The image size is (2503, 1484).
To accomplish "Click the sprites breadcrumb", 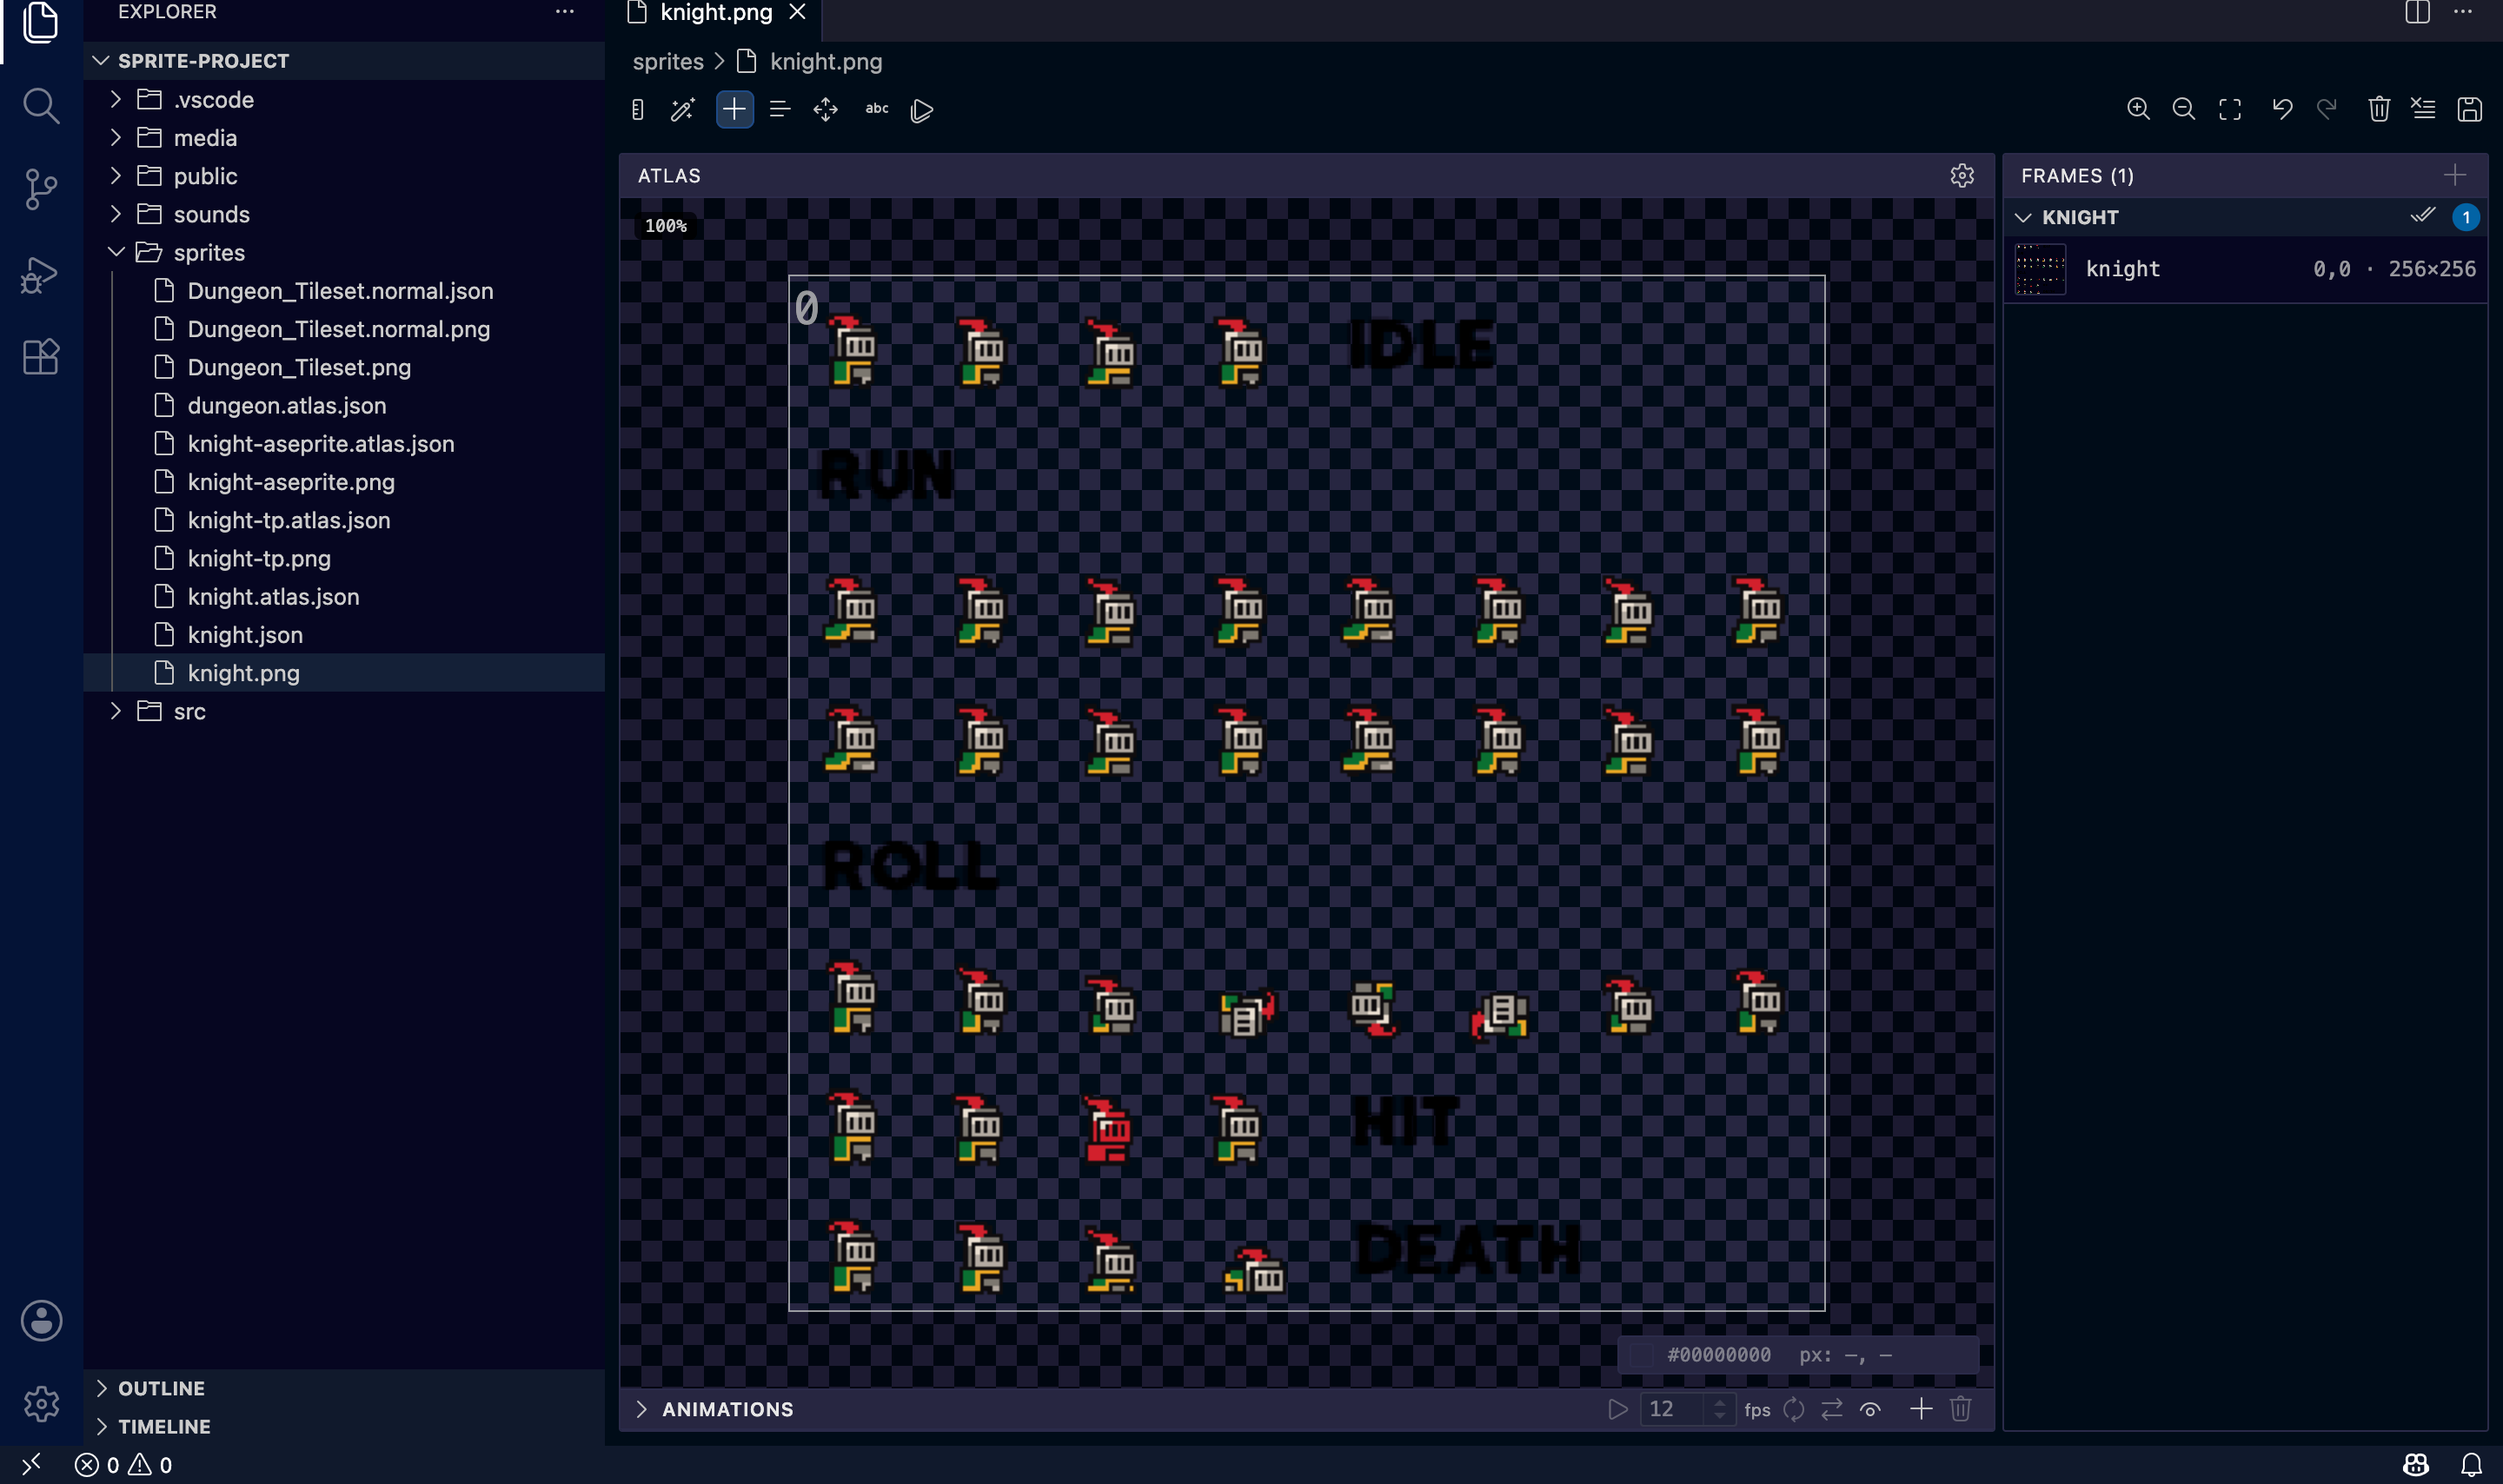I will pyautogui.click(x=668, y=62).
